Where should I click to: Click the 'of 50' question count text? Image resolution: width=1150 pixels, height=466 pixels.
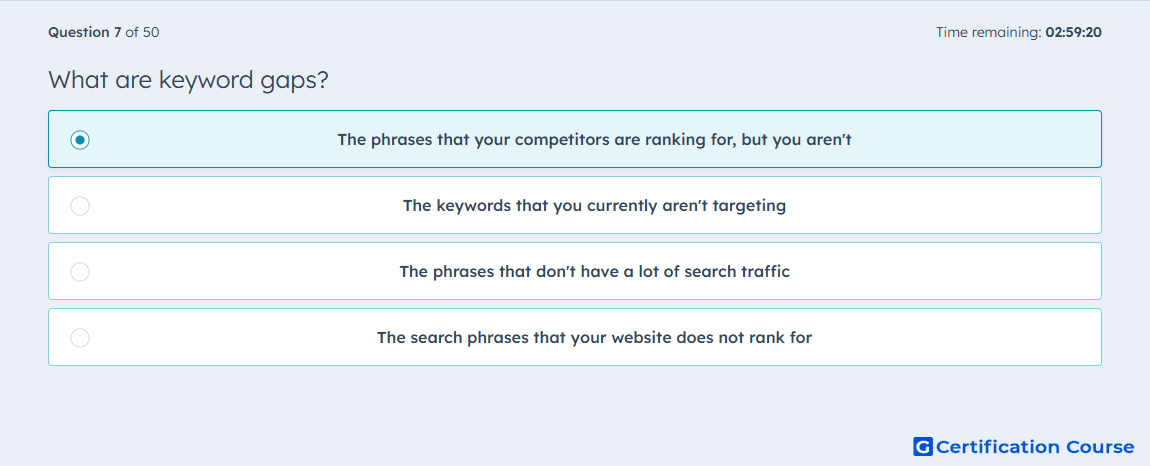142,32
